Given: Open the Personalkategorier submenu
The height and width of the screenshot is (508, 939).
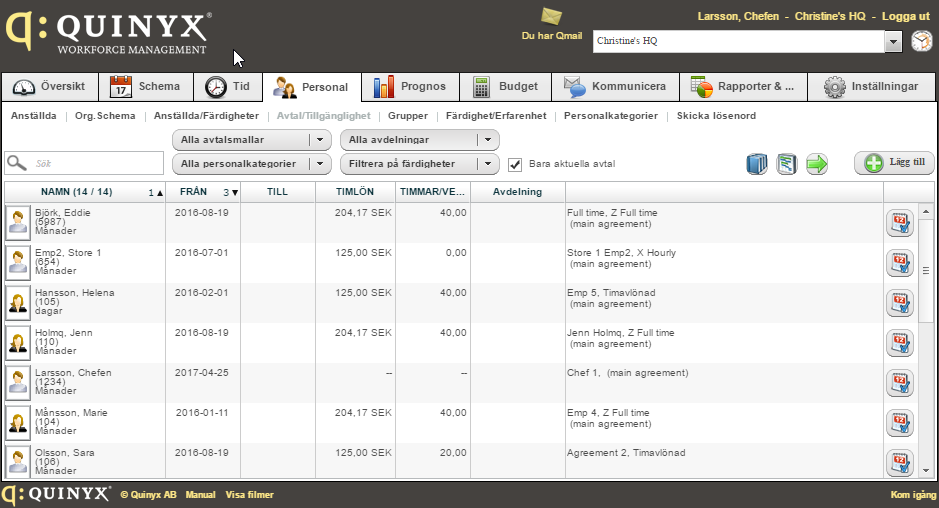Looking at the screenshot, I should click(611, 116).
